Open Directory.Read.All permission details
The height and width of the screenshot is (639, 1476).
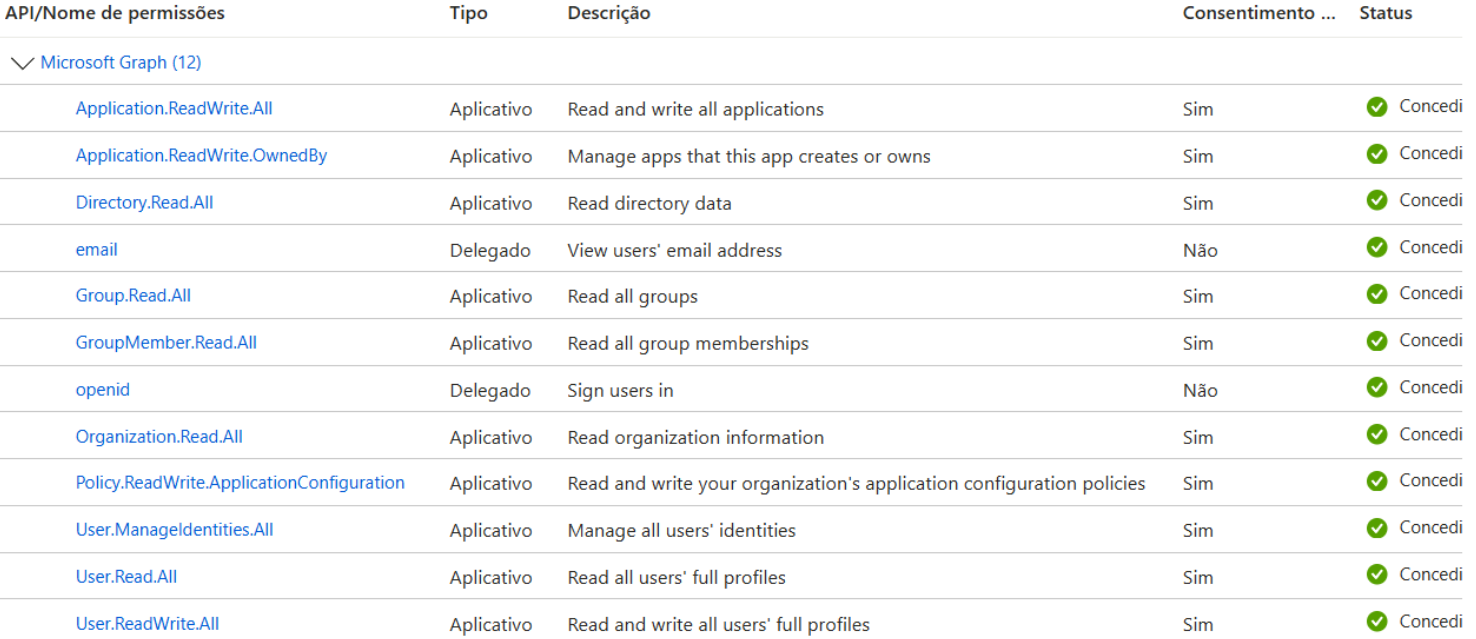click(144, 202)
